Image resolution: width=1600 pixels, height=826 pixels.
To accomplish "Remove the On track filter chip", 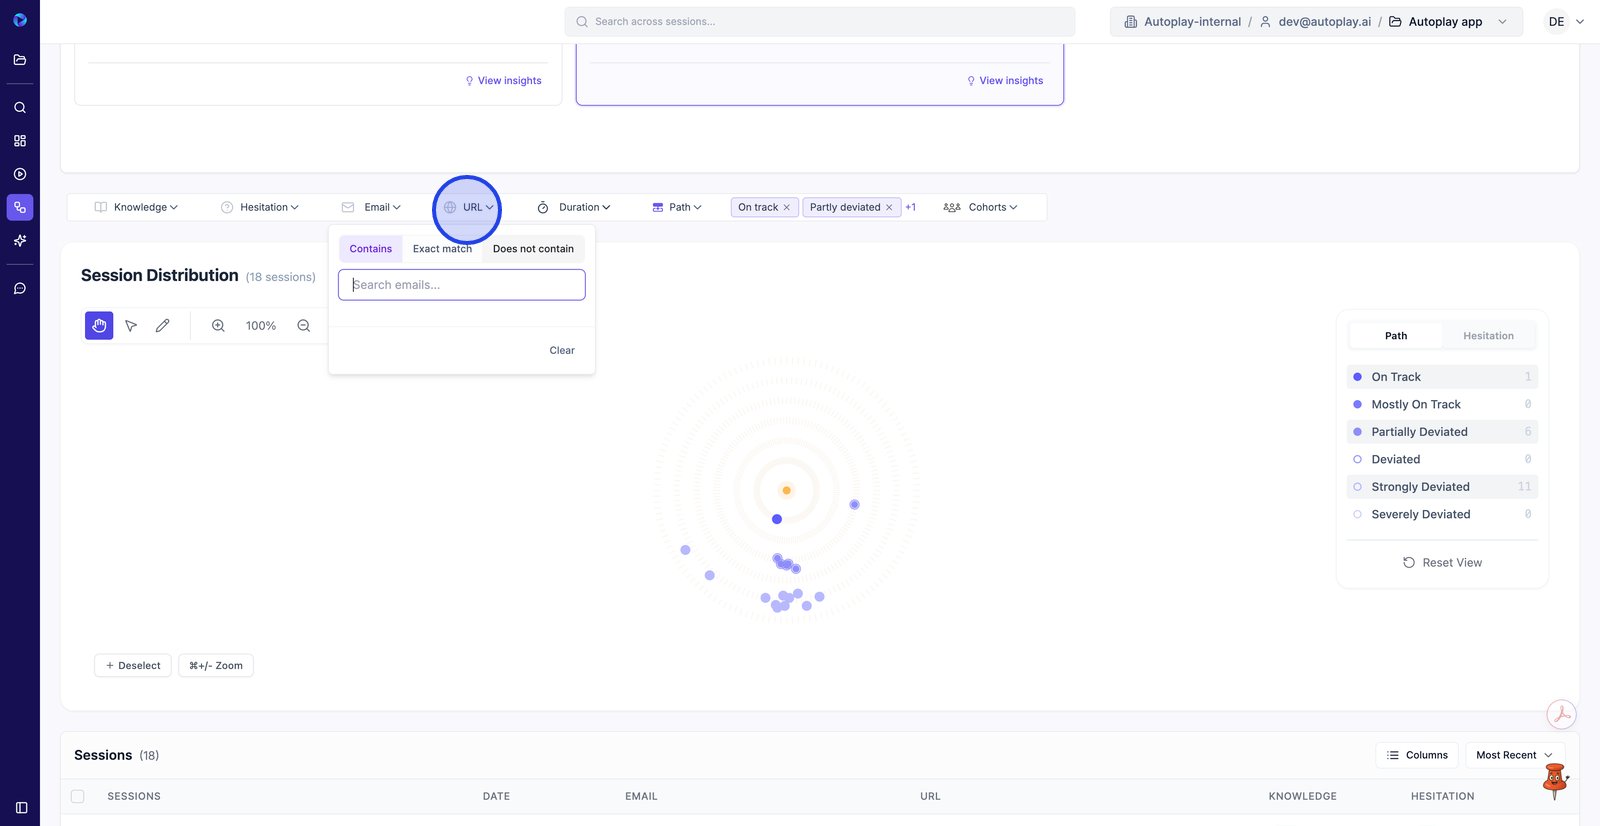I will [787, 208].
